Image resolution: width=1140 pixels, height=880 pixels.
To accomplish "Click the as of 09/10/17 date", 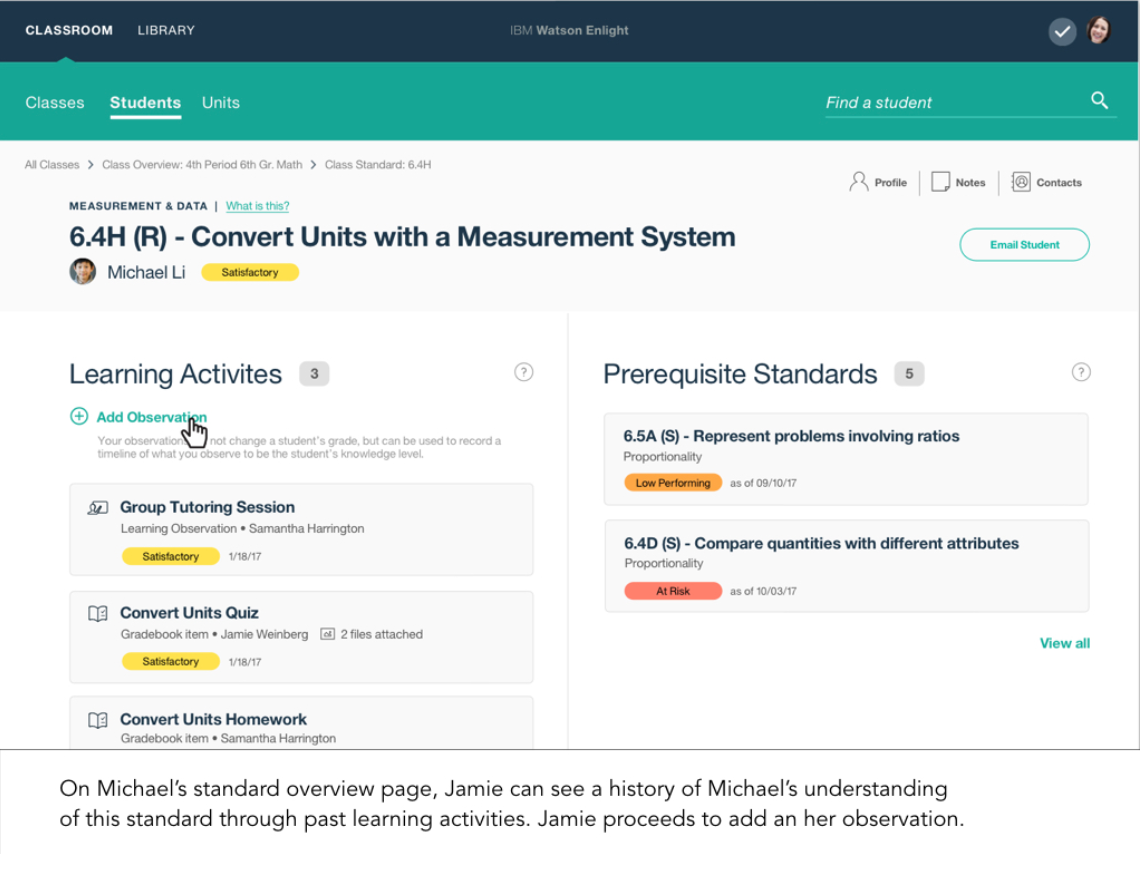I will point(763,483).
